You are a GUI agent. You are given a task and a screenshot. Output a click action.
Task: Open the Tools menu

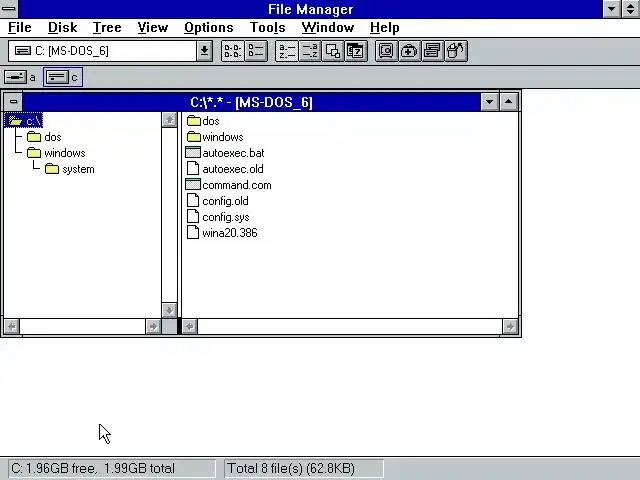pos(267,27)
